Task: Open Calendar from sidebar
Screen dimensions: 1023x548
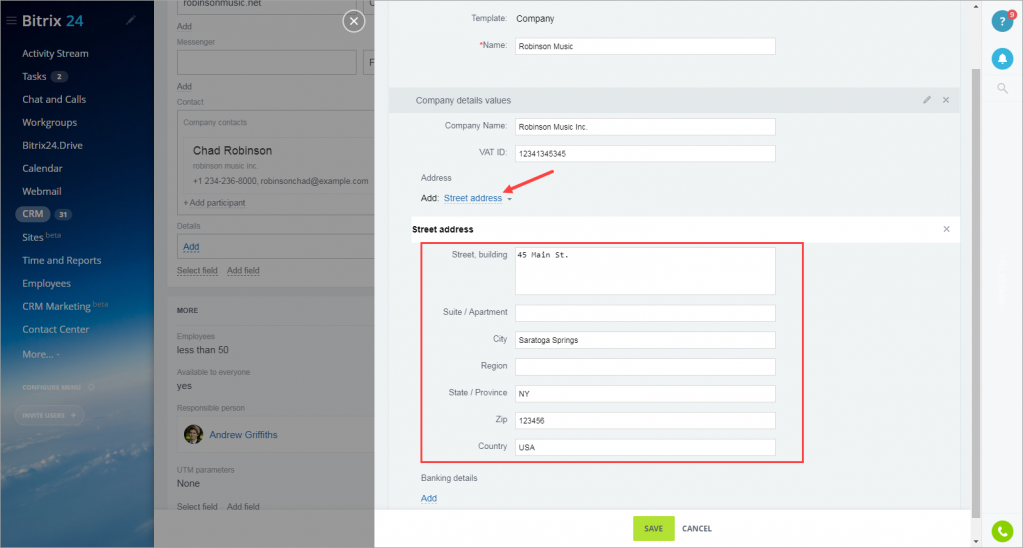Action: [42, 168]
